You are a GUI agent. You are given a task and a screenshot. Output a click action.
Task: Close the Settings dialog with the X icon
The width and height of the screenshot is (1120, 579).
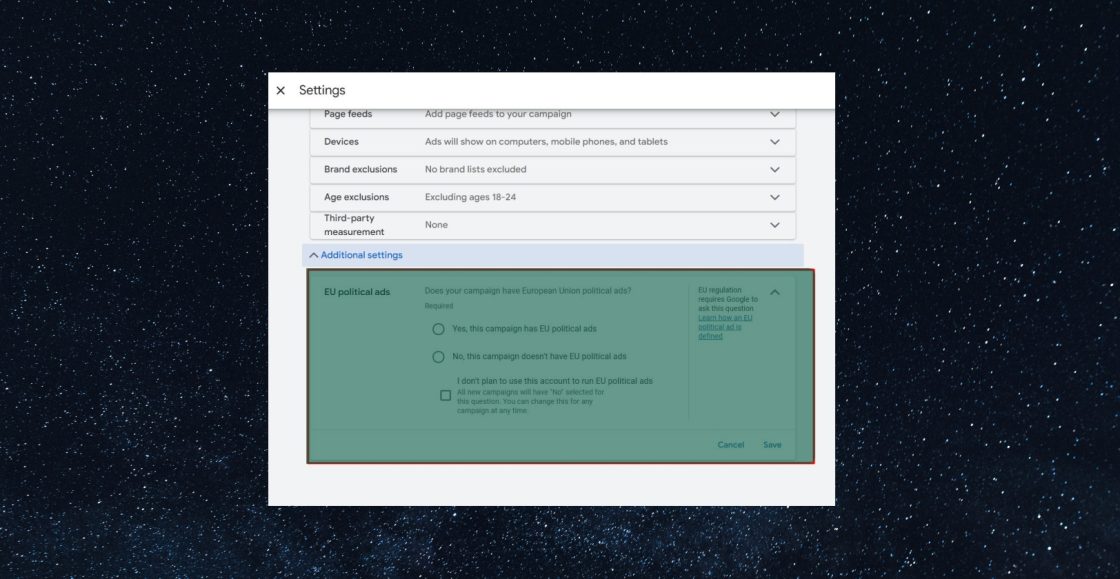click(x=281, y=91)
